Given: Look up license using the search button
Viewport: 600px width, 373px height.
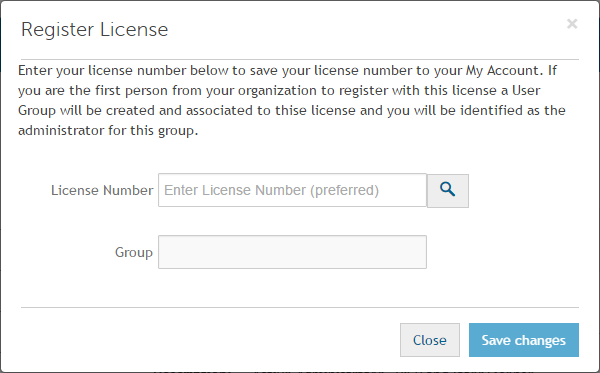Looking at the screenshot, I should (x=447, y=190).
